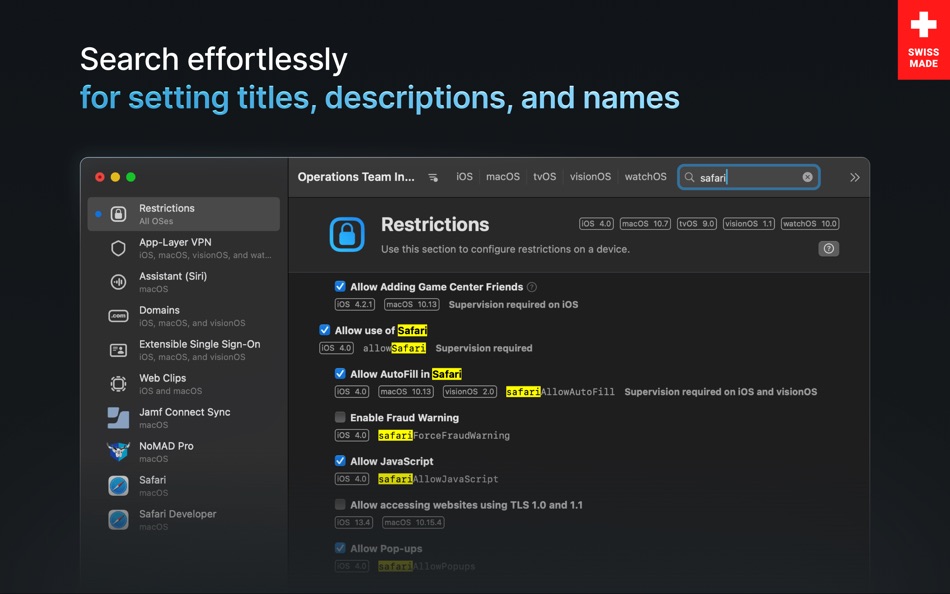This screenshot has width=950, height=594.
Task: Click the info icon beside Game Center Friends
Action: [531, 287]
